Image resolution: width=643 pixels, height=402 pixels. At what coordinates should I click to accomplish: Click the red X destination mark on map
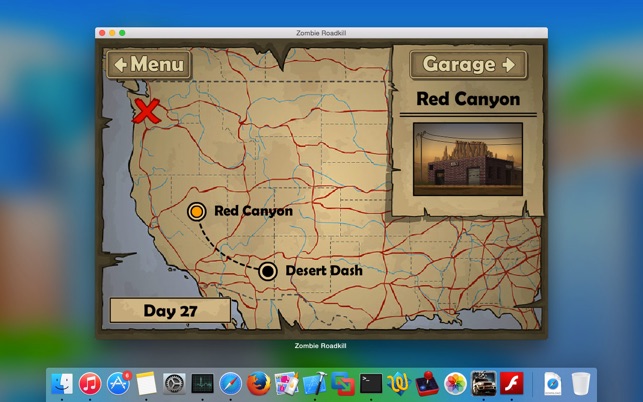tap(146, 111)
